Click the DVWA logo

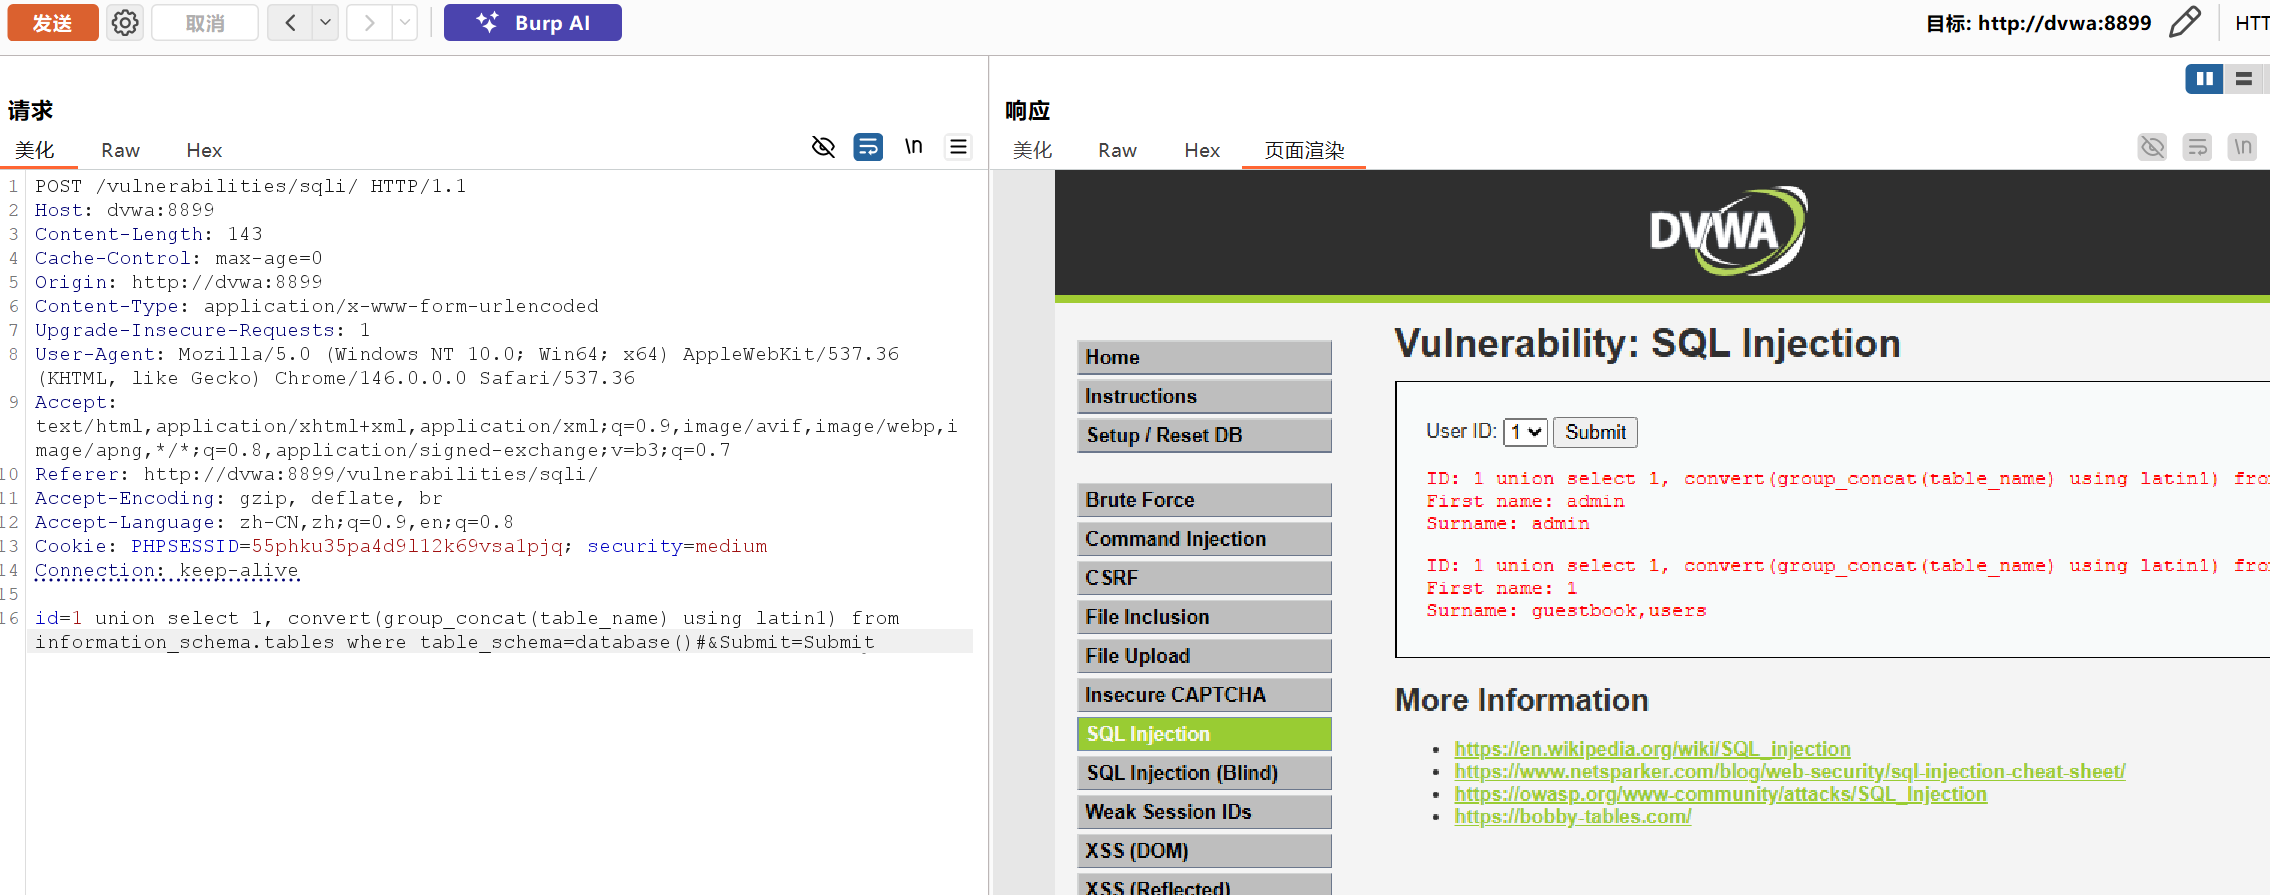(x=1727, y=231)
